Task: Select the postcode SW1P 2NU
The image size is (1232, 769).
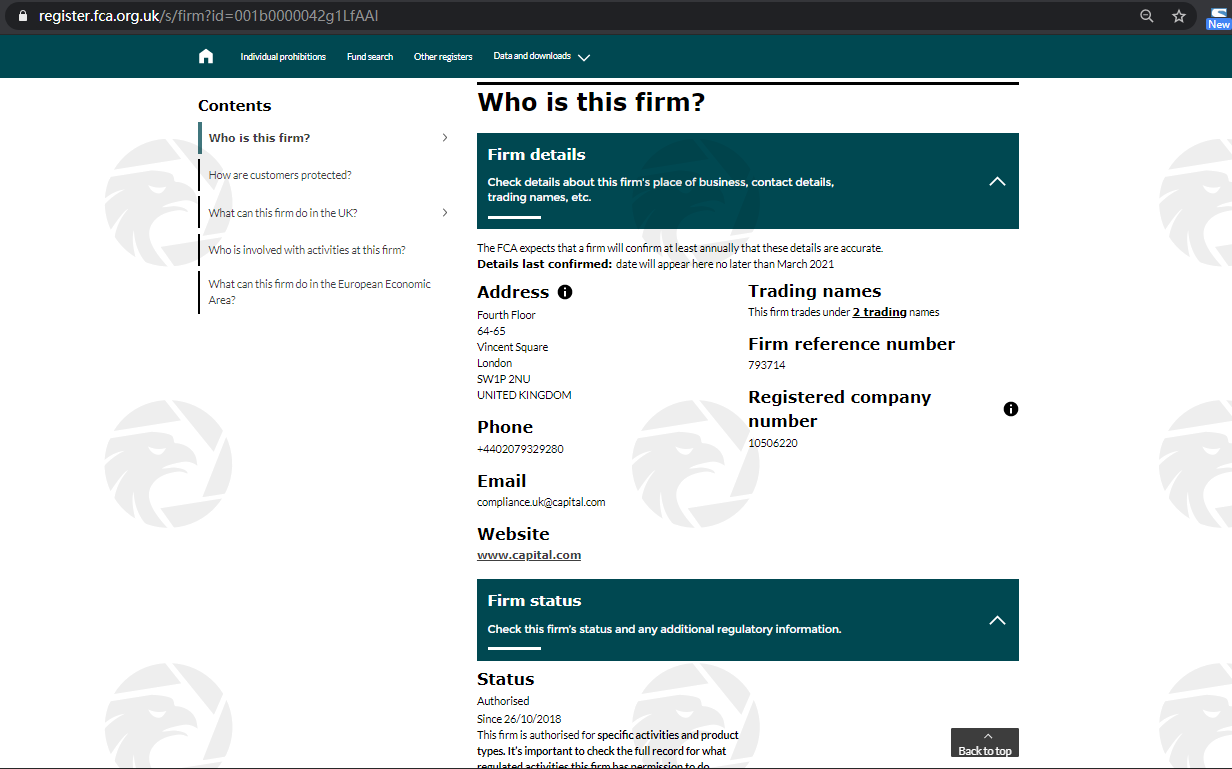Action: 504,379
